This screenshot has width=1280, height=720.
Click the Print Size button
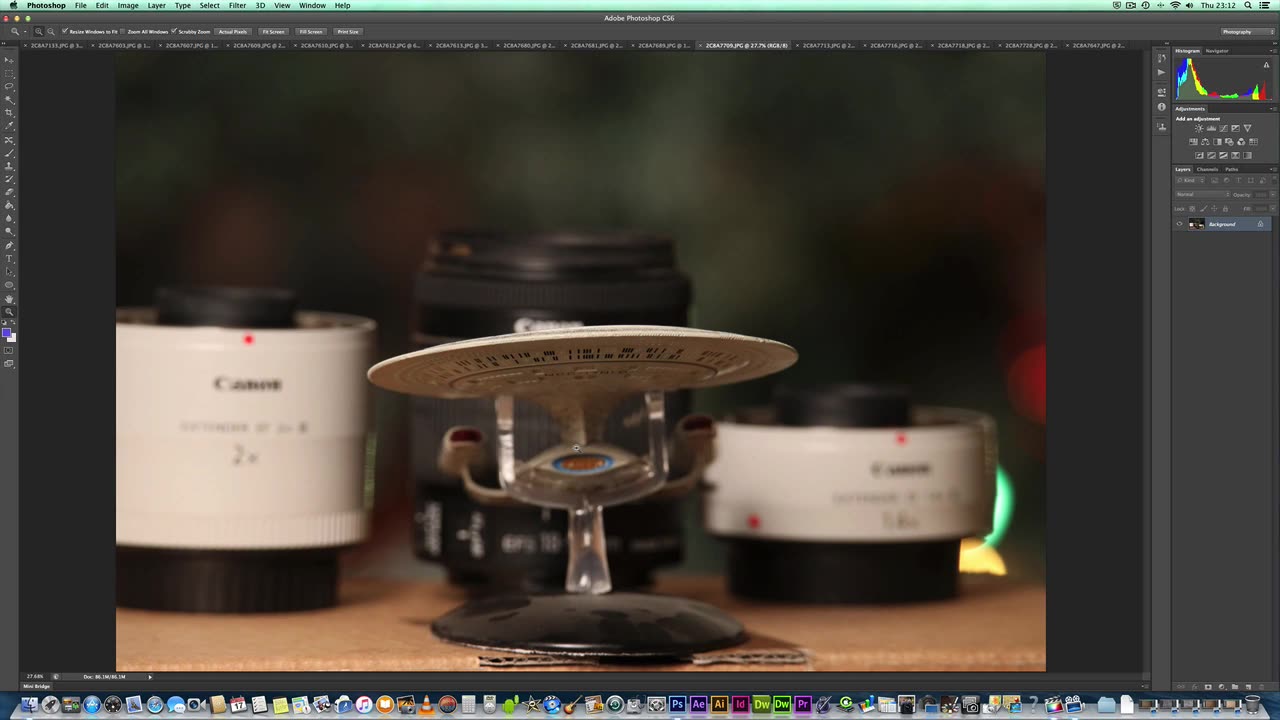[x=348, y=31]
